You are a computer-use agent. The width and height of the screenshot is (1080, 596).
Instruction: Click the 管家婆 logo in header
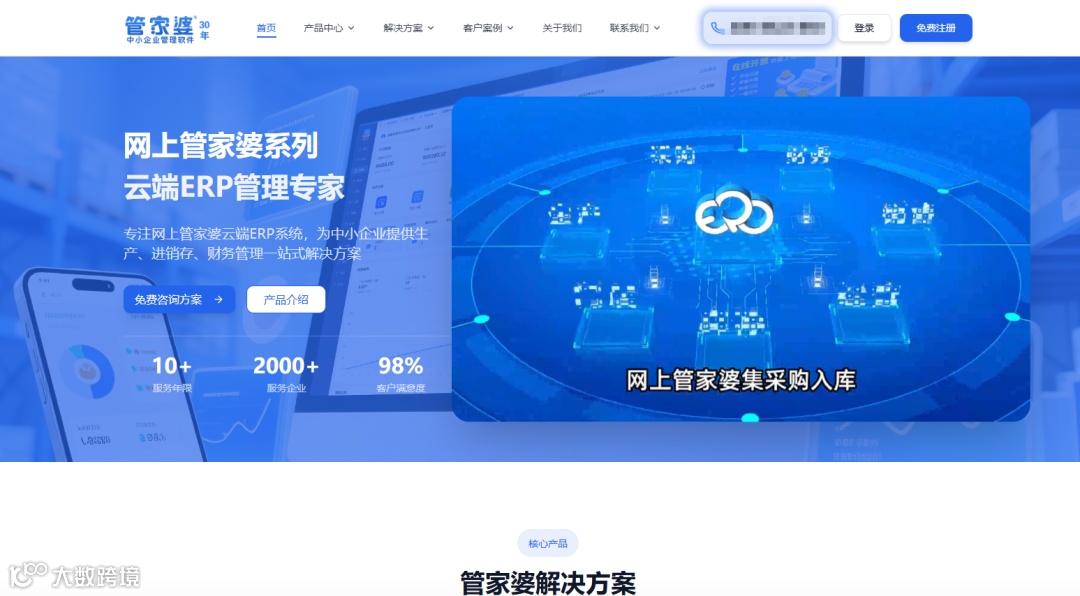pyautogui.click(x=167, y=30)
